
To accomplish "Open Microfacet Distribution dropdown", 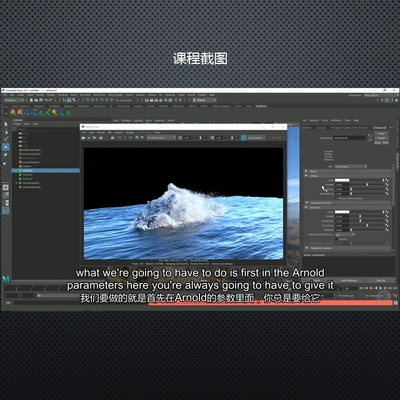I will coord(345,235).
